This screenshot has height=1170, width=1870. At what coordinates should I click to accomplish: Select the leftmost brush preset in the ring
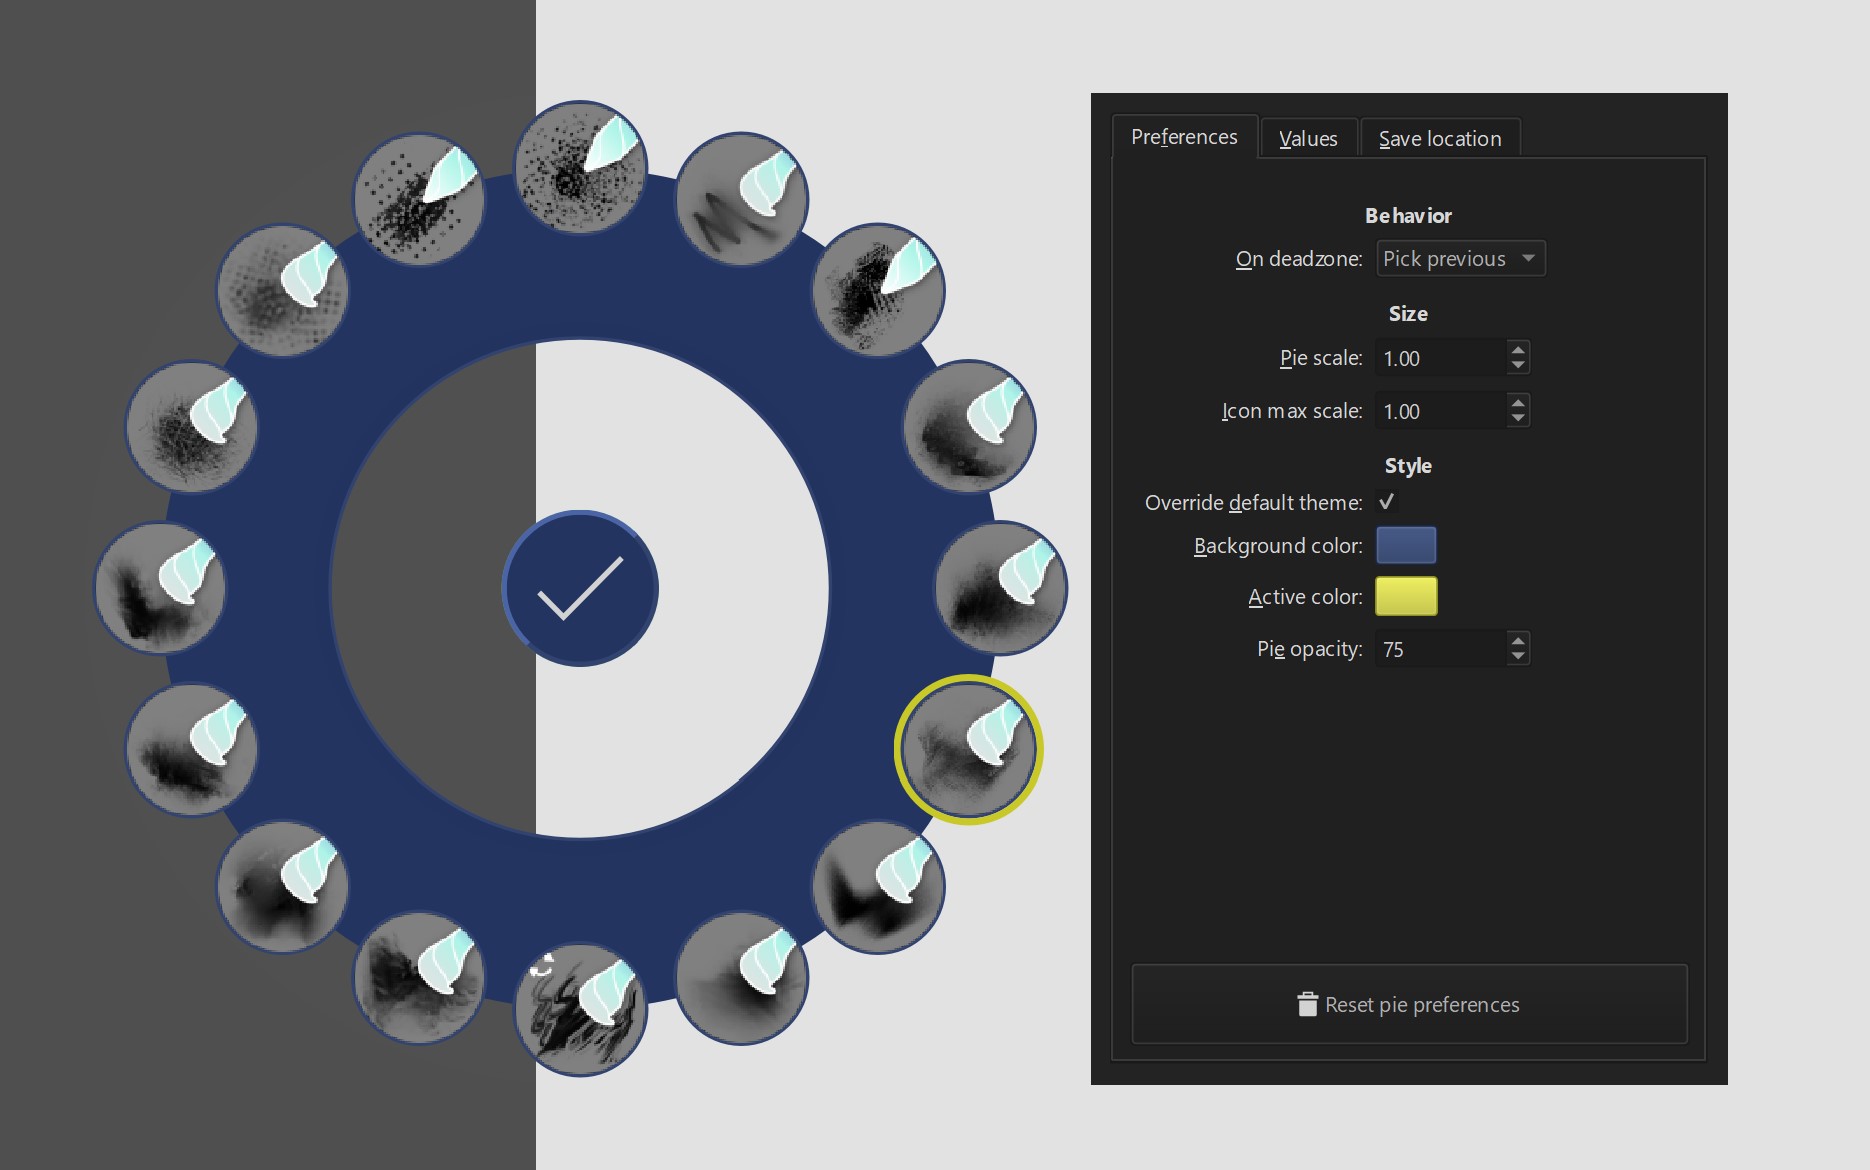pos(160,588)
